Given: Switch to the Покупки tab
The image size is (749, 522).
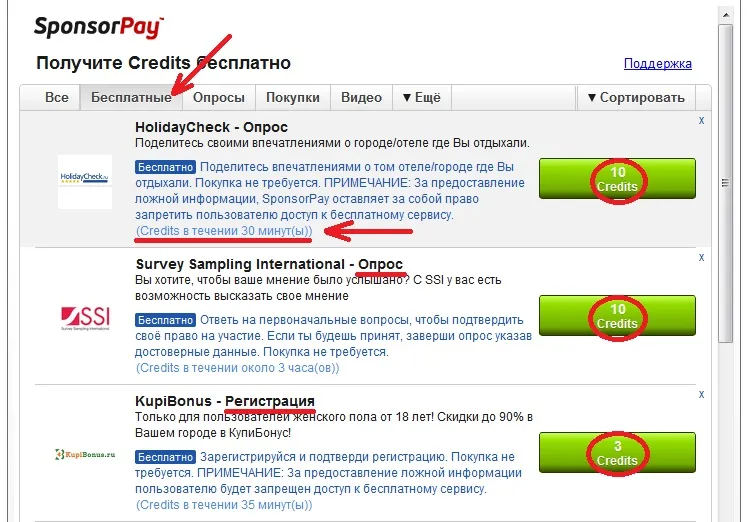Looking at the screenshot, I should 293,97.
